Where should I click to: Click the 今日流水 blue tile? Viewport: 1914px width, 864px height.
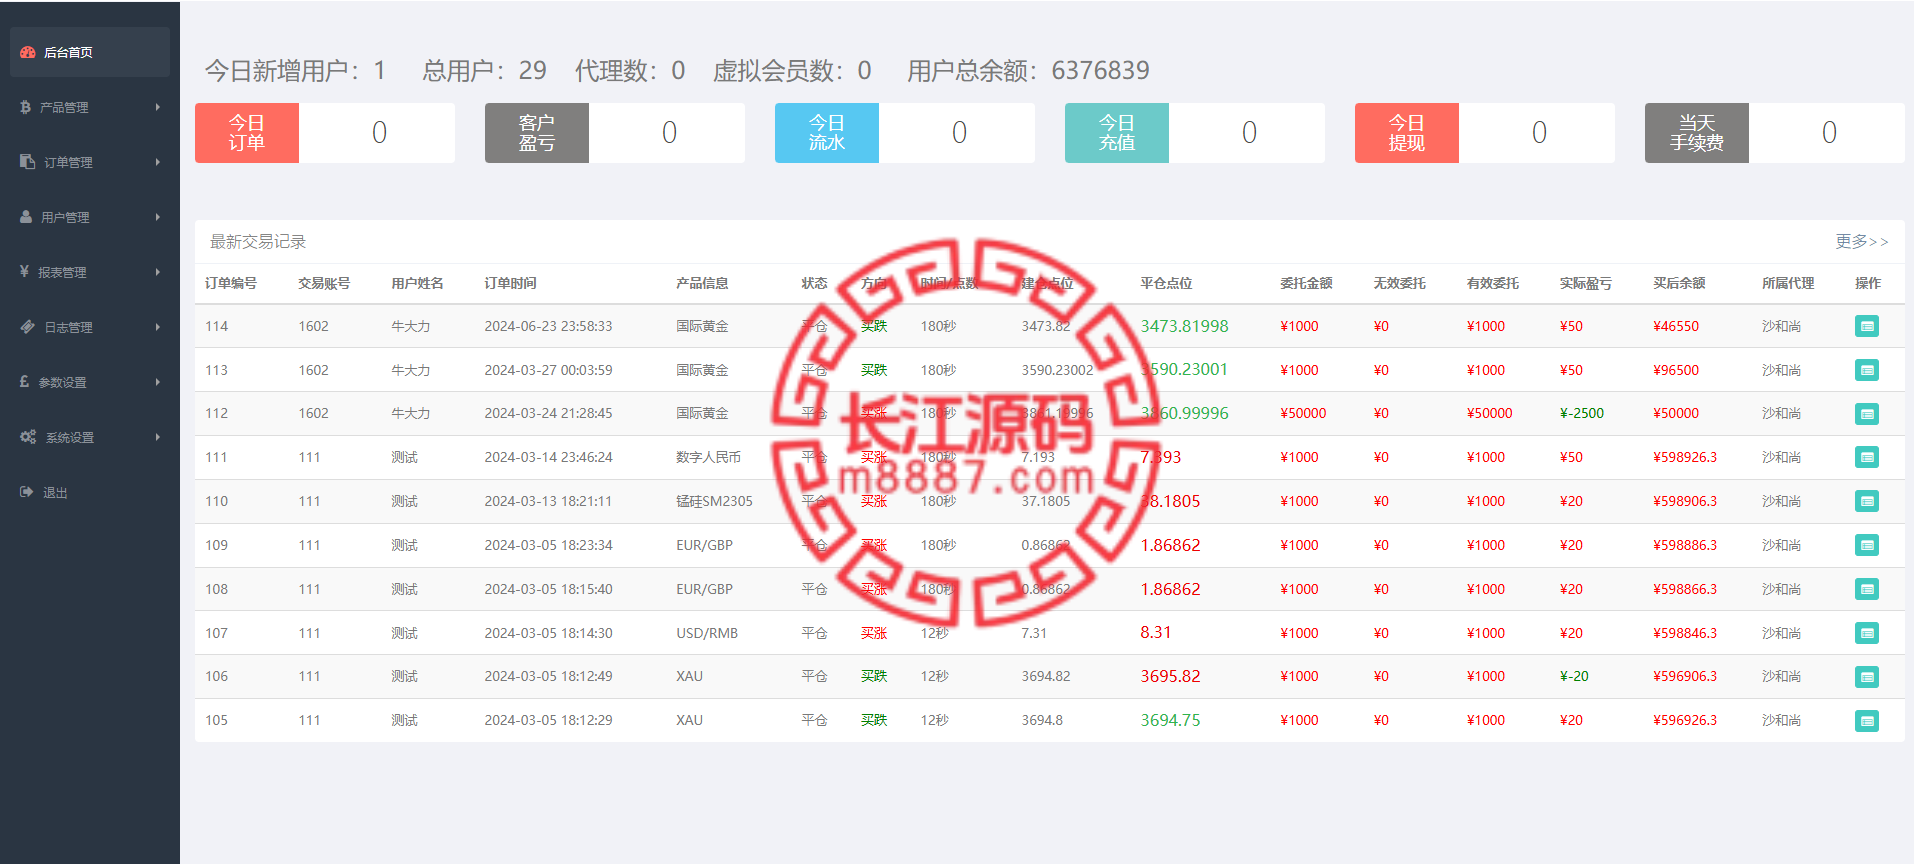827,133
